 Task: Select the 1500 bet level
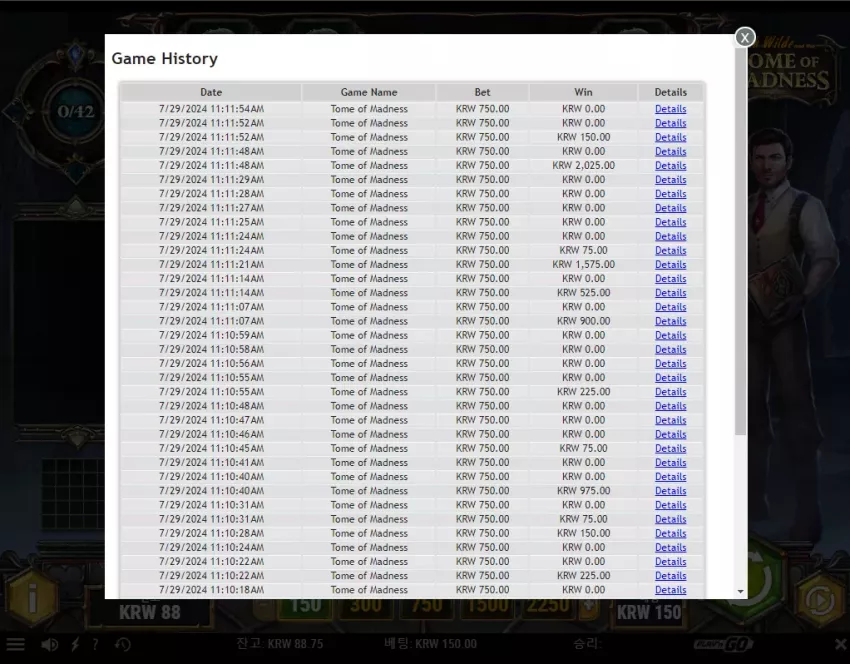[487, 608]
